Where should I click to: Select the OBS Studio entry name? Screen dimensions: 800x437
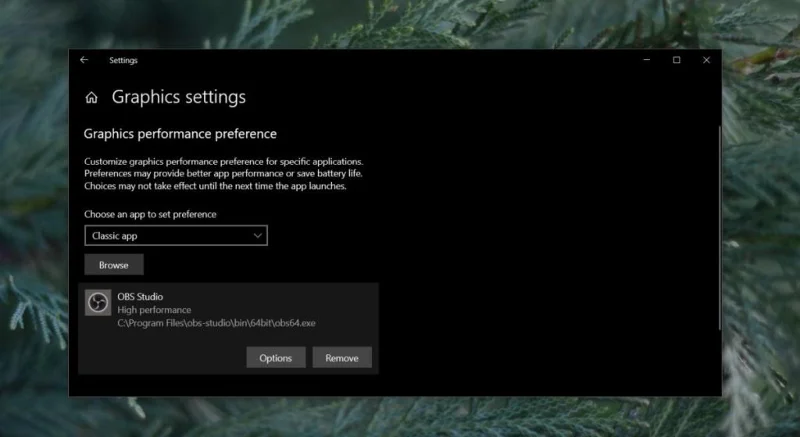point(140,297)
